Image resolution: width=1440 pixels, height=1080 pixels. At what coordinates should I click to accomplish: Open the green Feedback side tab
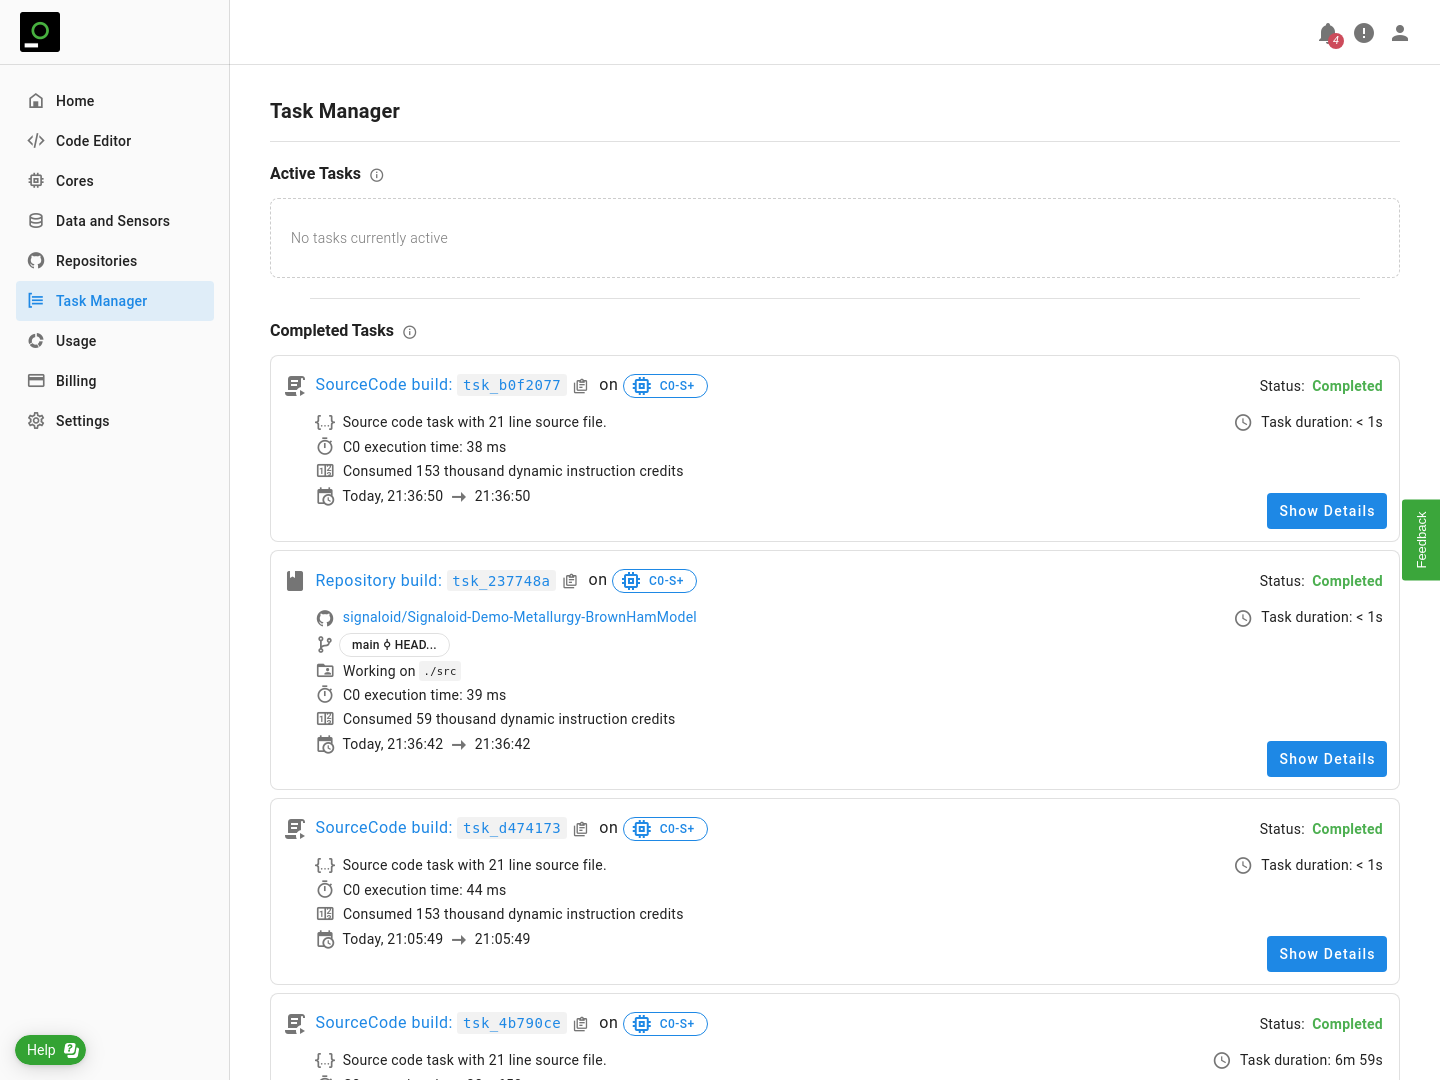click(1421, 540)
